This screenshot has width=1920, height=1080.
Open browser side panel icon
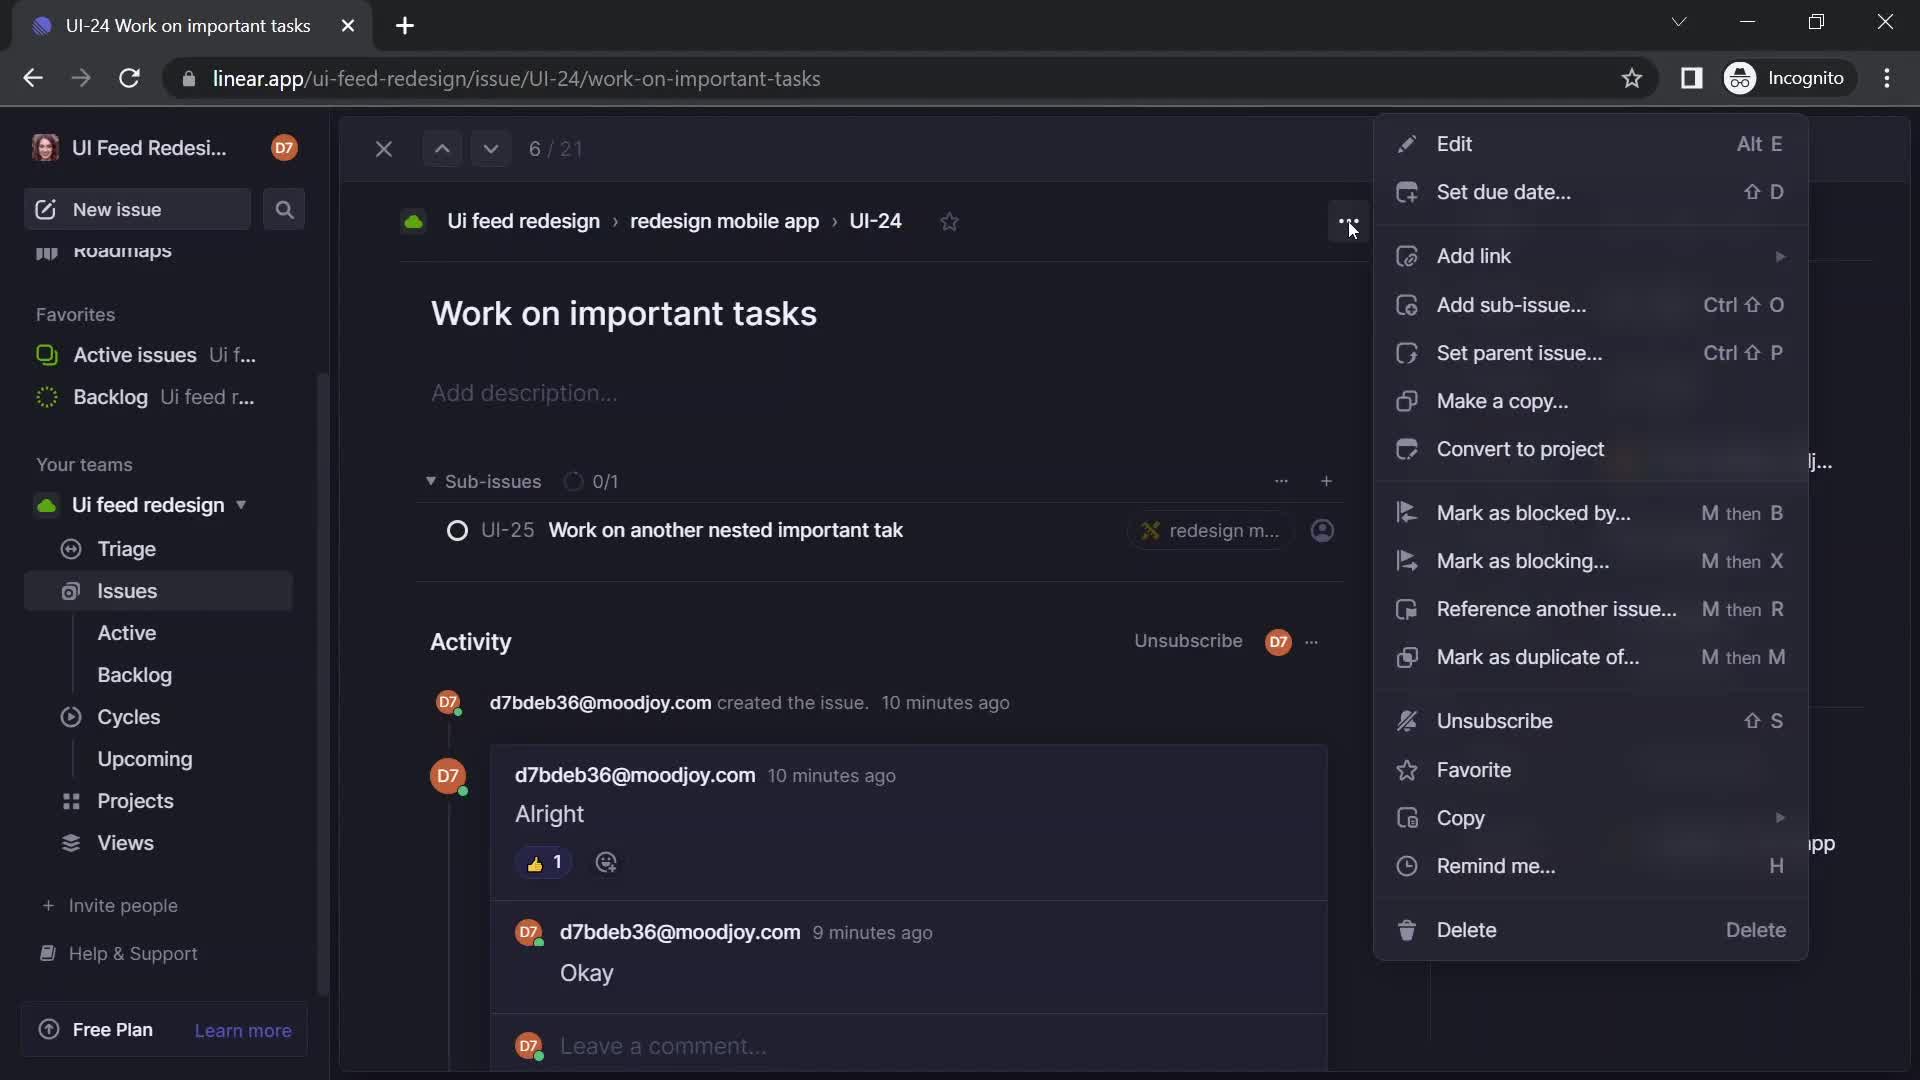(1691, 78)
